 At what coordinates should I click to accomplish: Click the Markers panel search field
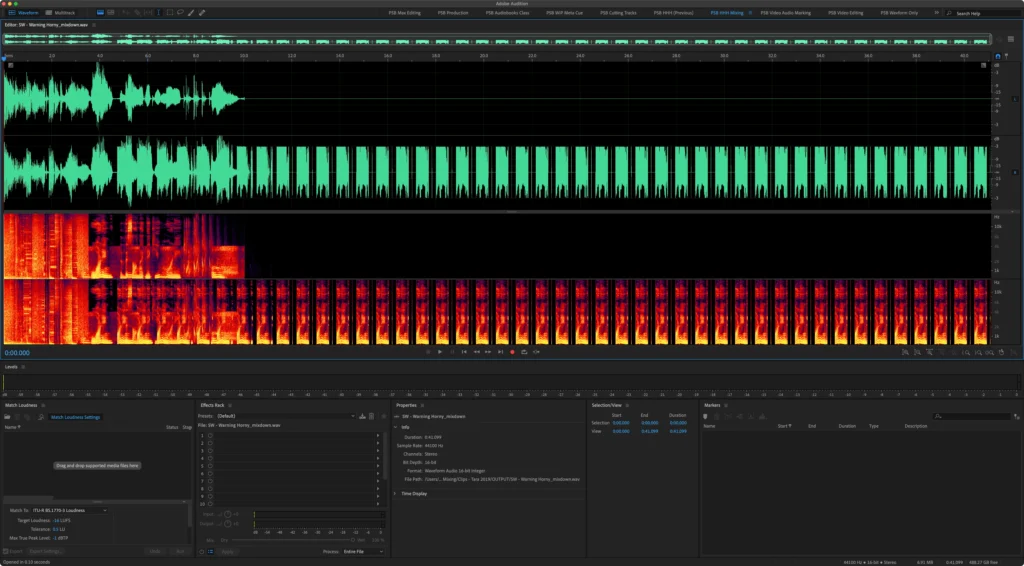click(x=972, y=417)
